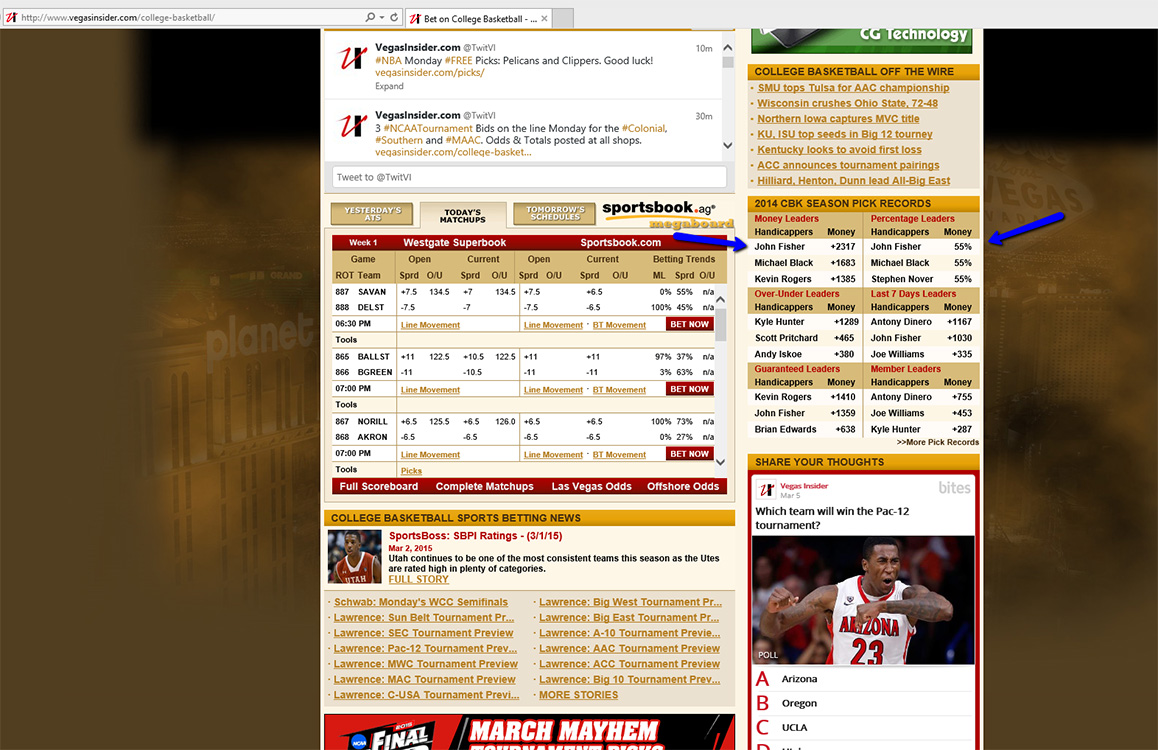
Task: Open a new blank browser tab
Action: coord(563,18)
